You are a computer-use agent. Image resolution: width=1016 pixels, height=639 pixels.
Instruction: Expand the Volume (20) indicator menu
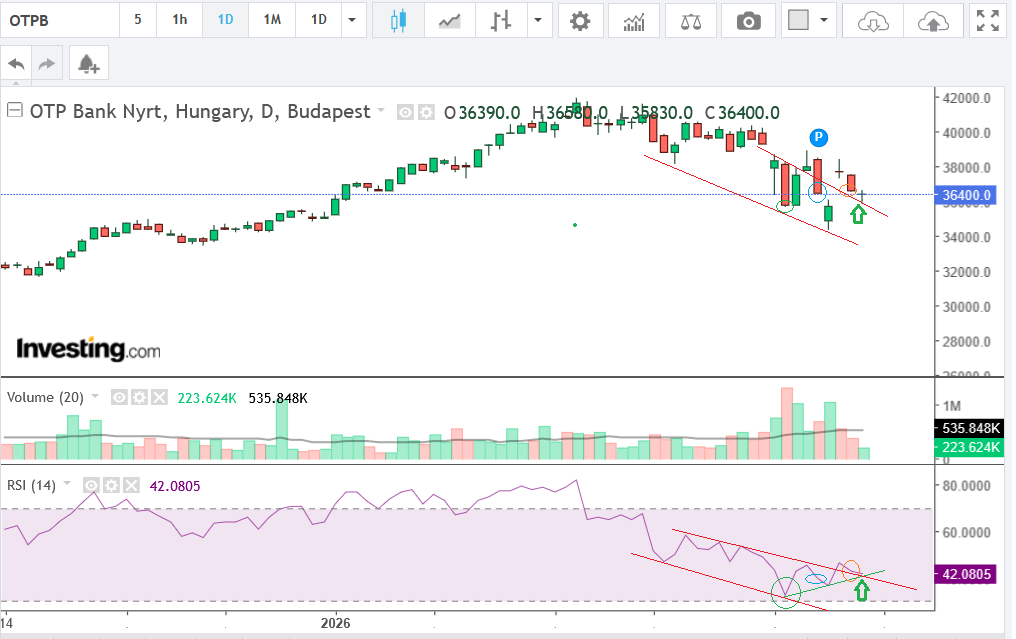96,397
